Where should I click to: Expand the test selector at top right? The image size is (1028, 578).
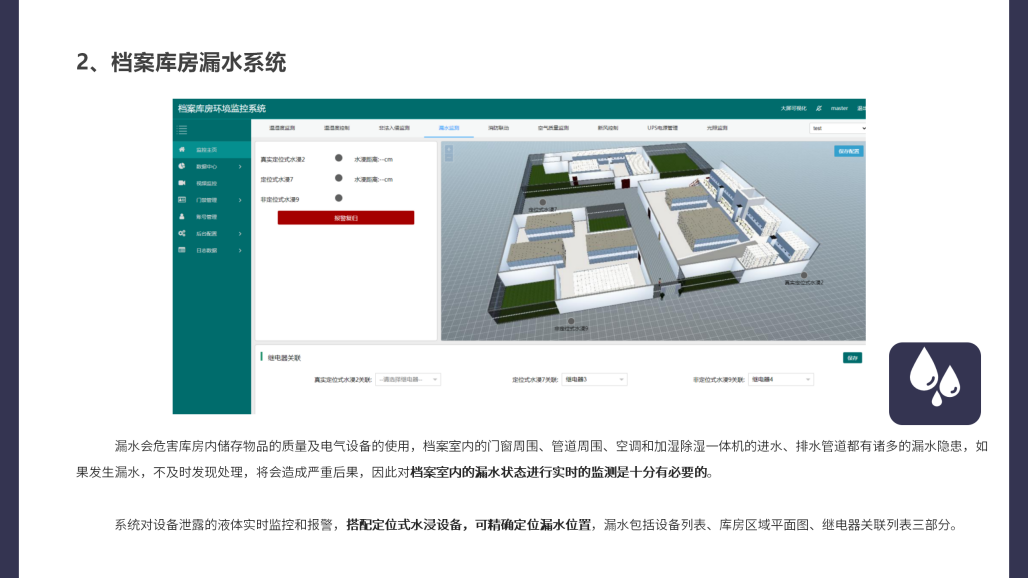pos(840,128)
